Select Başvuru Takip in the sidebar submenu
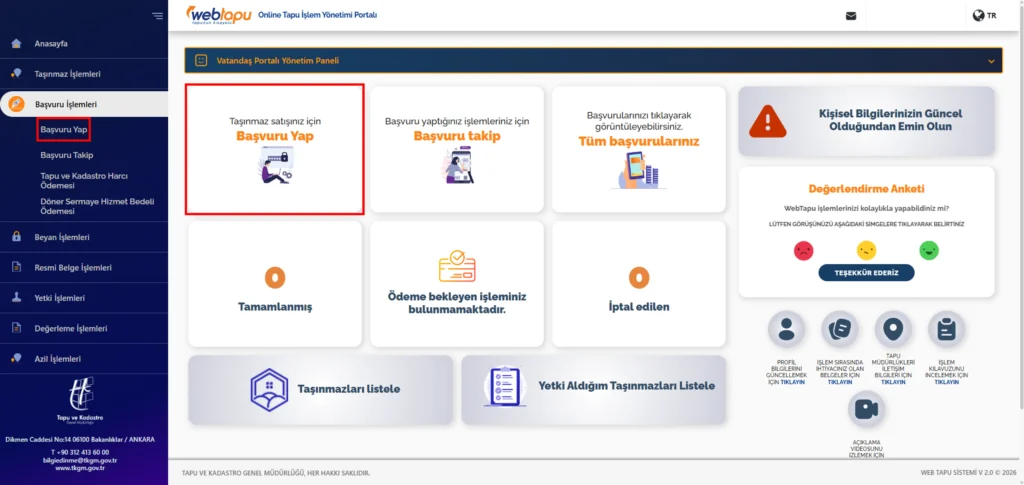This screenshot has width=1024, height=485. click(67, 155)
